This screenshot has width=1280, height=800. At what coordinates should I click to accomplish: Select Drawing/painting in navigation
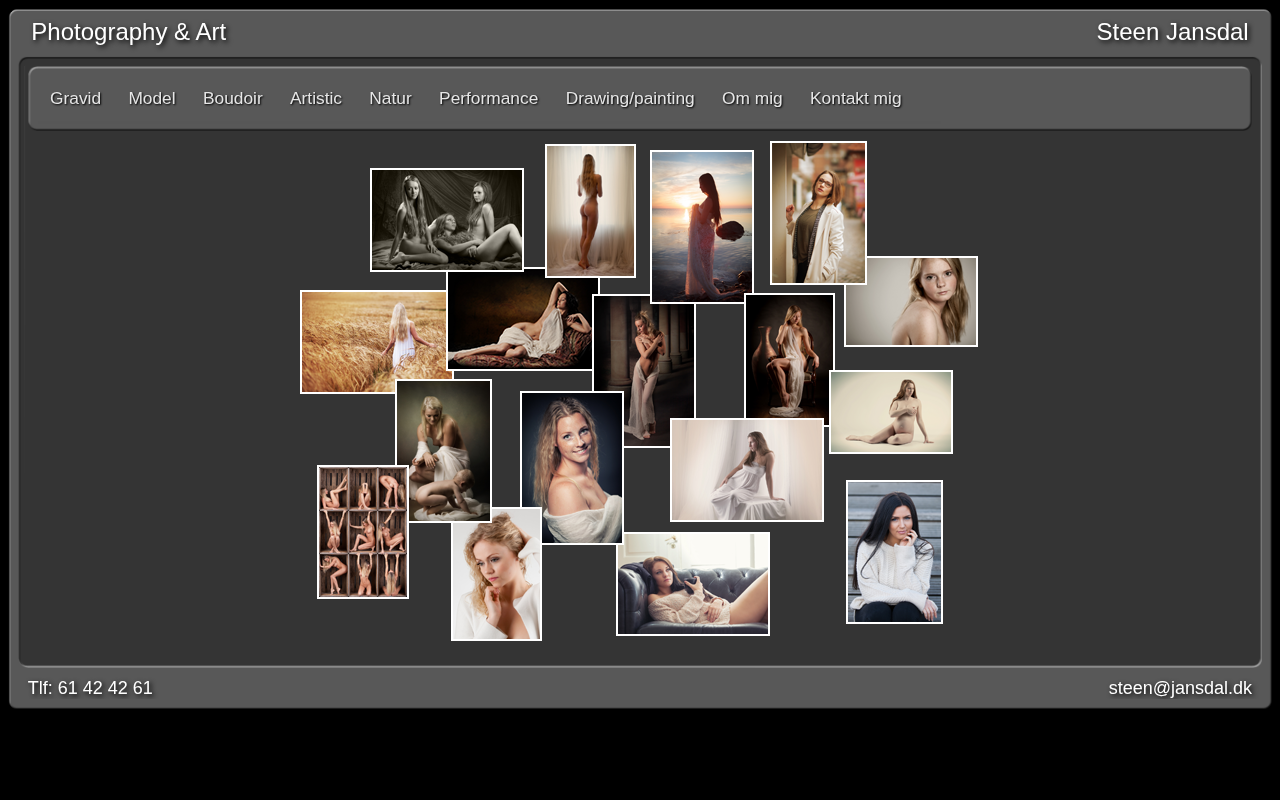click(630, 98)
